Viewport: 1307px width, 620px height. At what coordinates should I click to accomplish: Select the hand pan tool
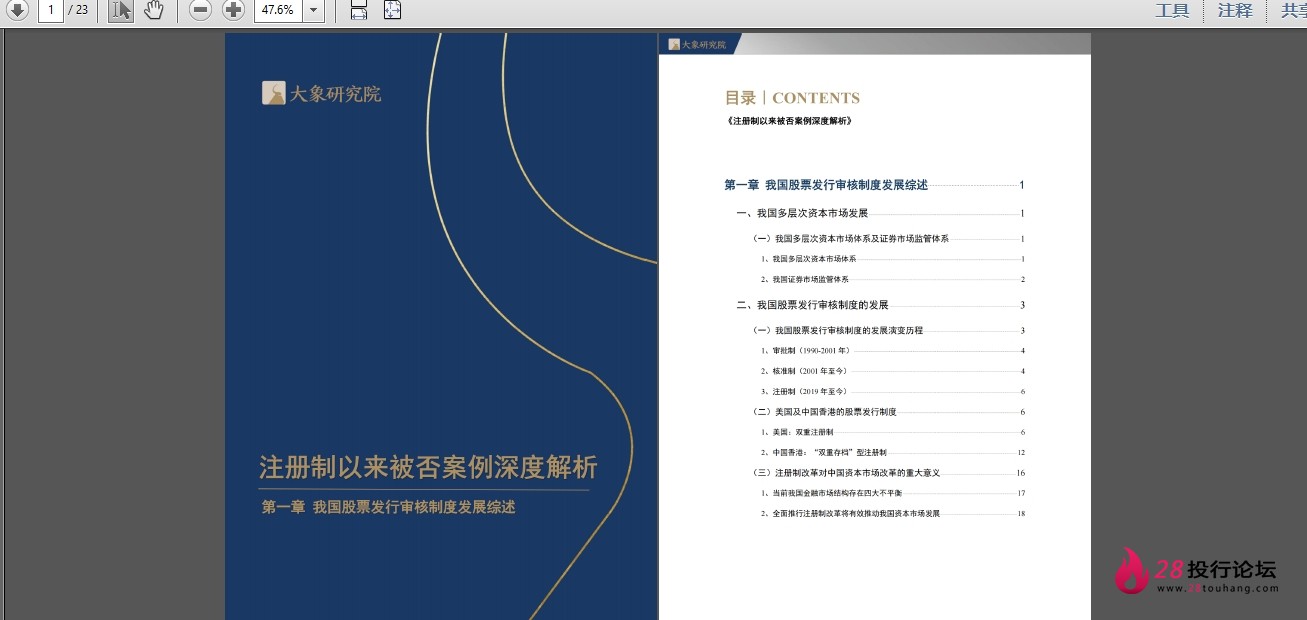153,10
